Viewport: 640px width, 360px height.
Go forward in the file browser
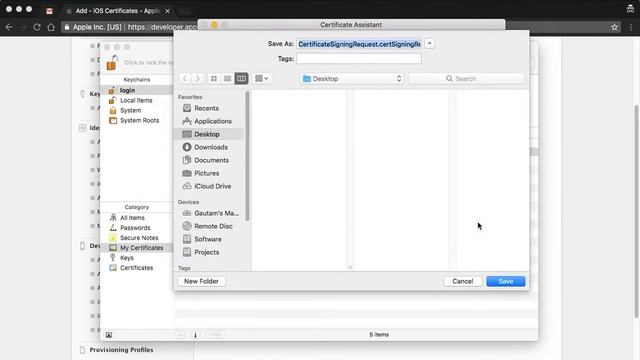(198, 78)
